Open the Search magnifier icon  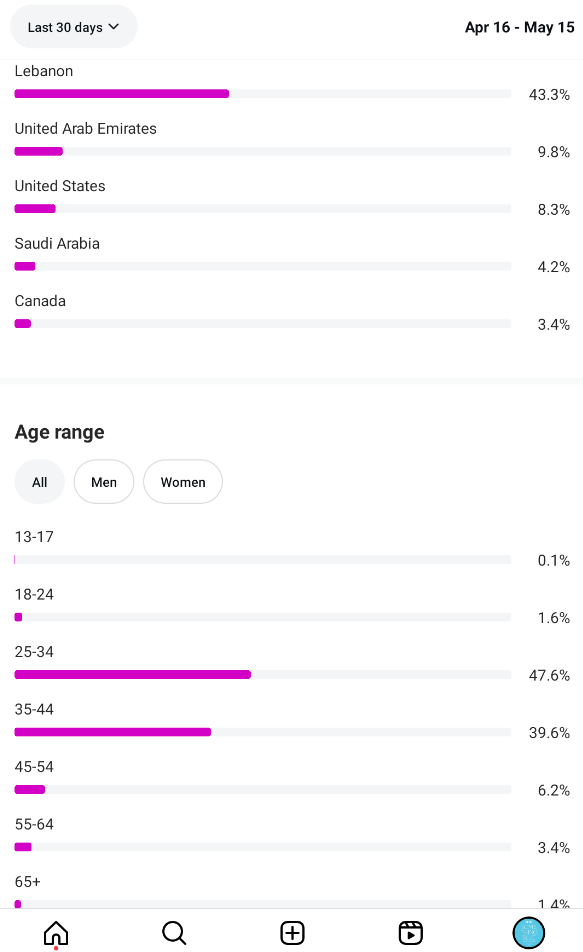pos(174,933)
